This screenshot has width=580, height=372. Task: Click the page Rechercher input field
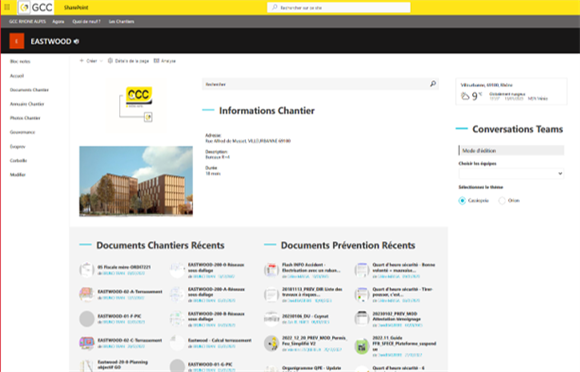(320, 84)
